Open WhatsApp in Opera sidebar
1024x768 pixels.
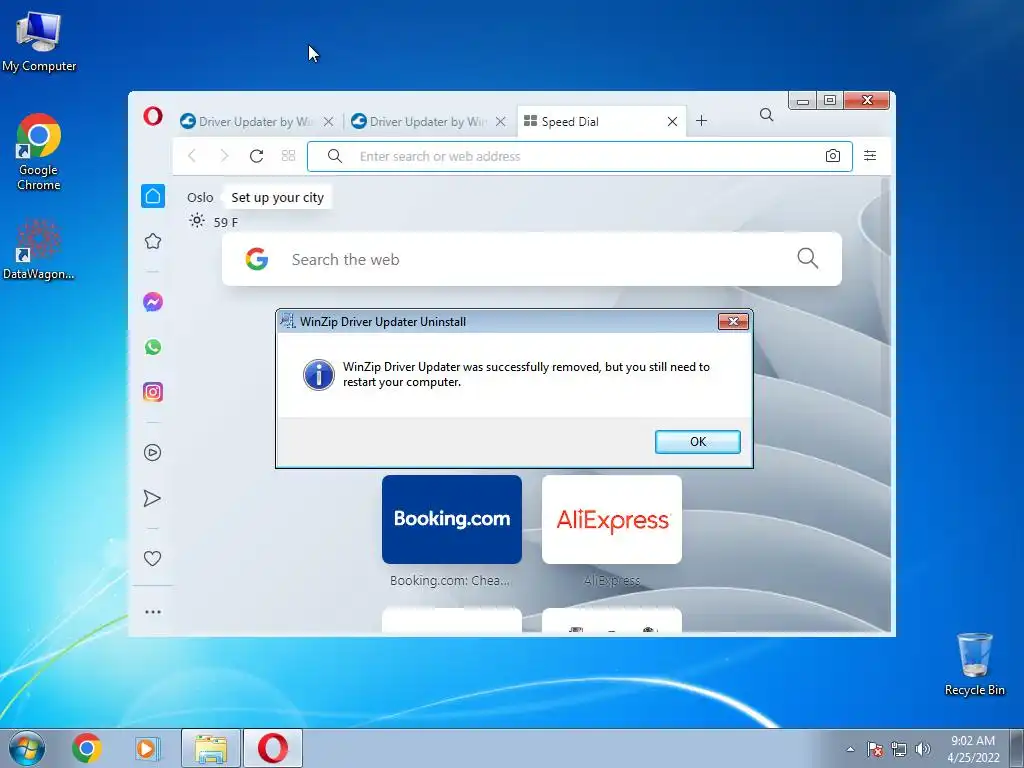[x=153, y=347]
